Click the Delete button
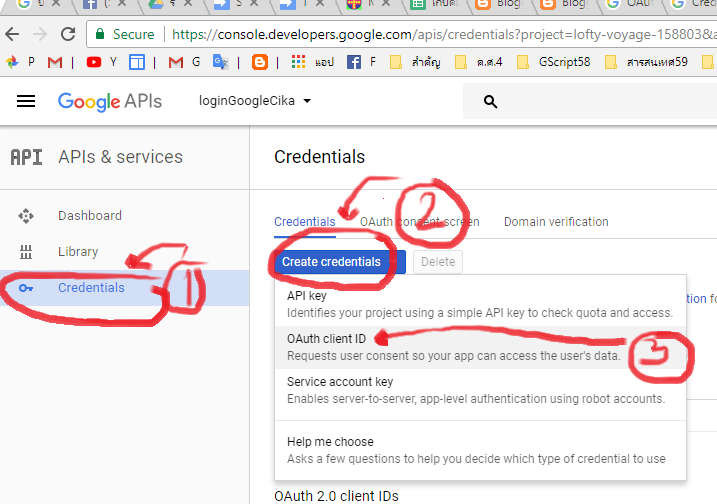Image resolution: width=717 pixels, height=504 pixels. [x=438, y=262]
